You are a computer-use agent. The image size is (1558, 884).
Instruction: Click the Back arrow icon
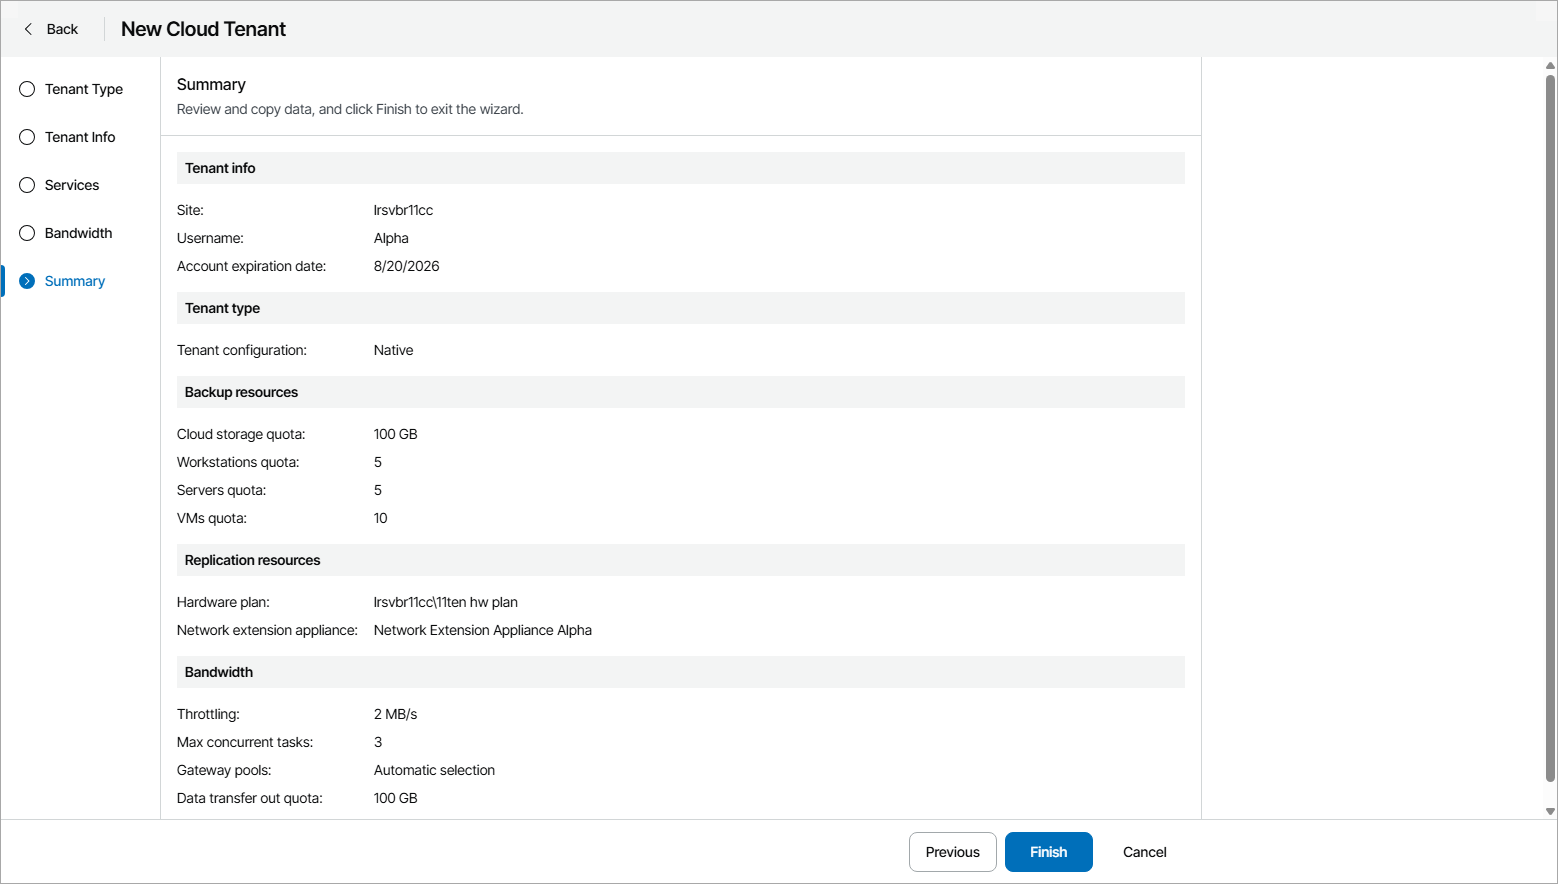point(28,29)
